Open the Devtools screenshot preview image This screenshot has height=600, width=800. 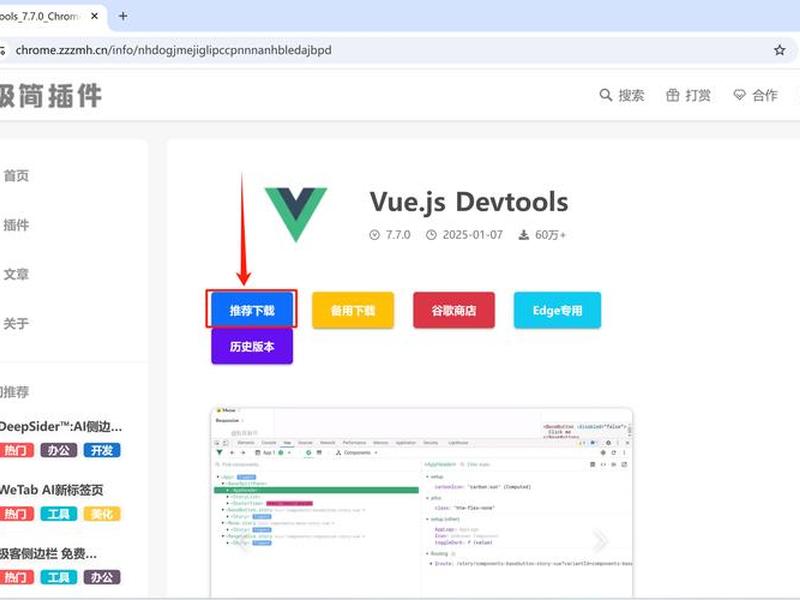pos(422,503)
